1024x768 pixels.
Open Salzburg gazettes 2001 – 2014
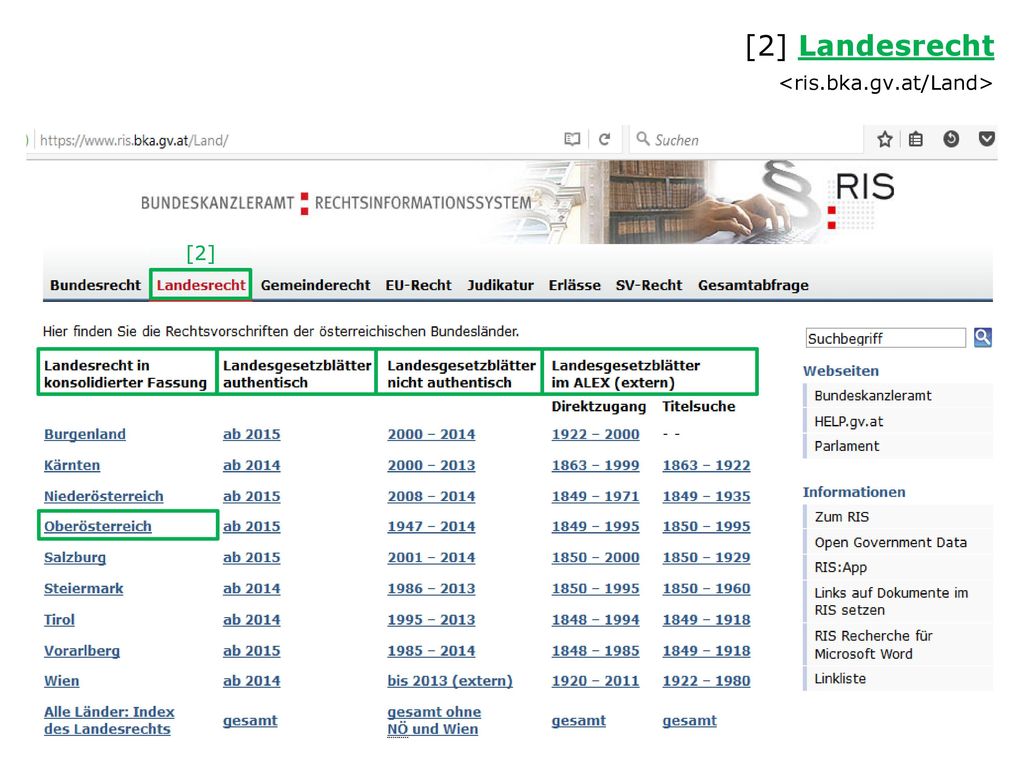[431, 558]
